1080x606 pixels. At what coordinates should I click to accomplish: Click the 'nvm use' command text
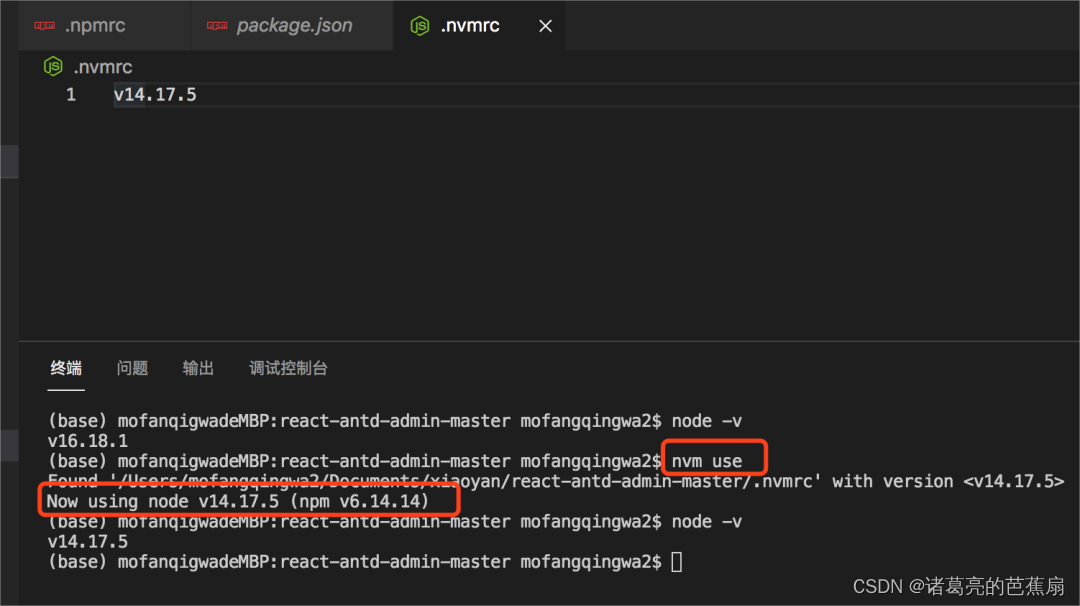pyautogui.click(x=707, y=461)
